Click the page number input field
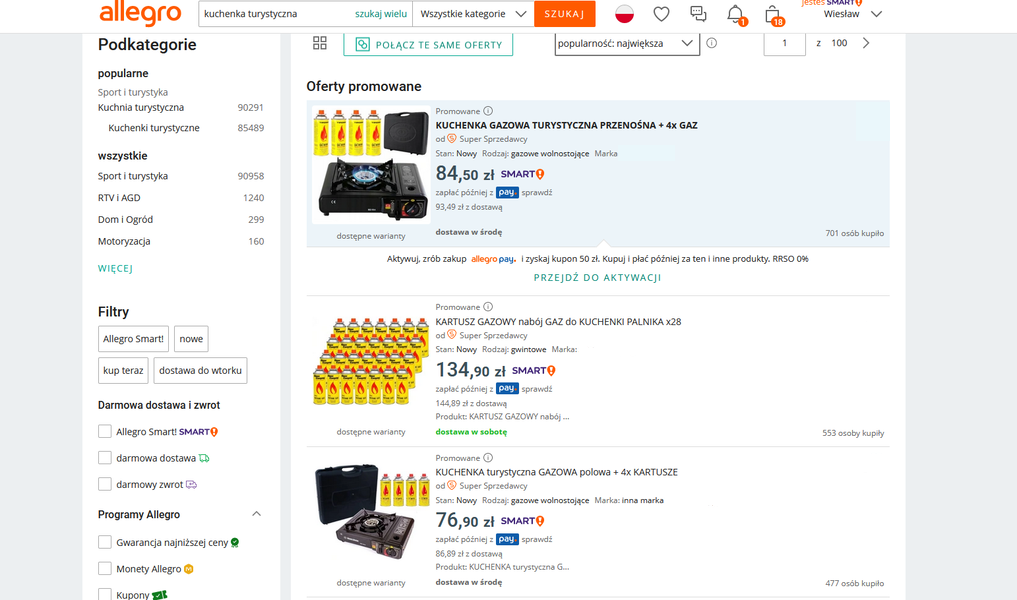Image resolution: width=1017 pixels, height=600 pixels. 785,43
